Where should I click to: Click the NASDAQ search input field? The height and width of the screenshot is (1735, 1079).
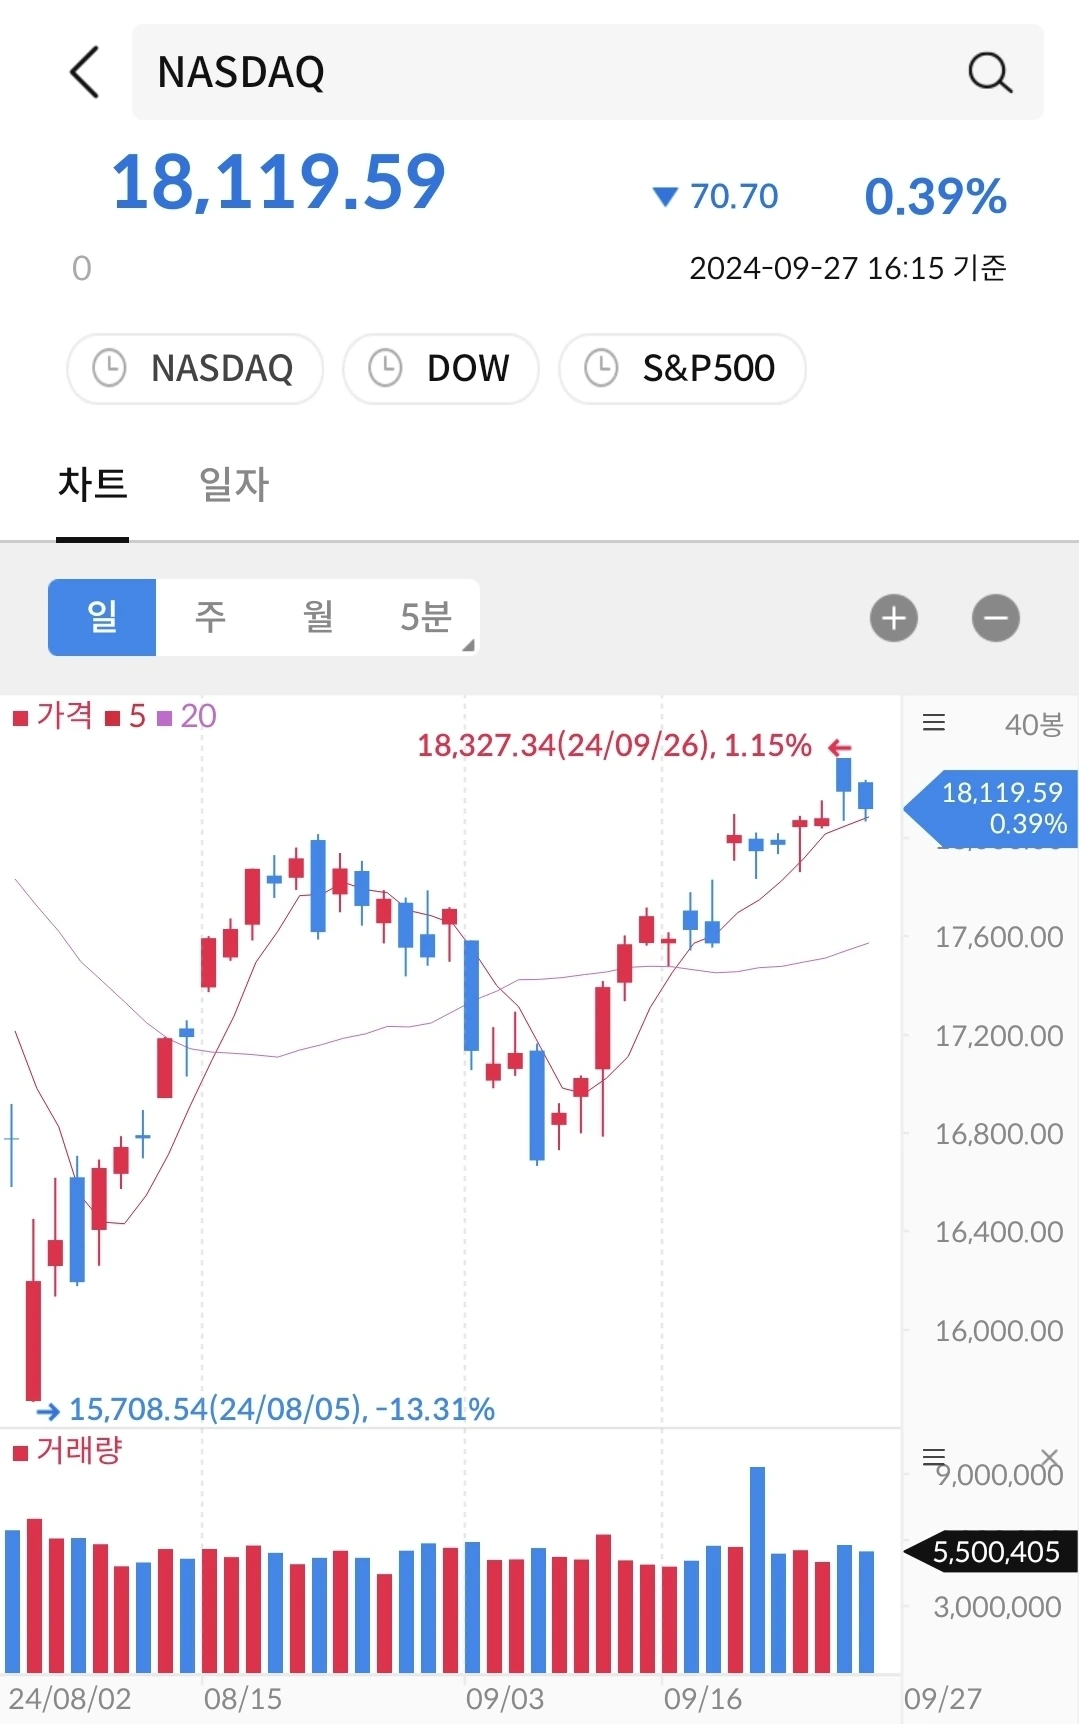588,72
